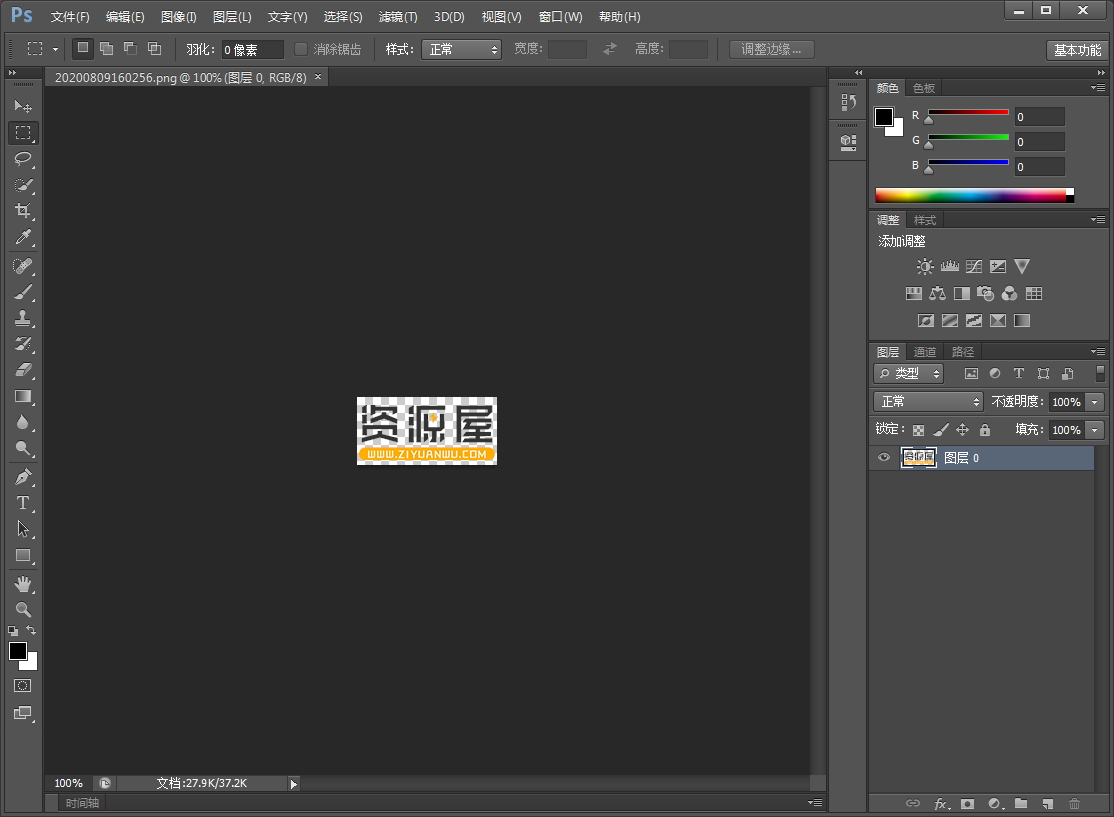Viewport: 1114px width, 817px height.
Task: Open the layer blend mode 正常 dropdown
Action: (x=929, y=401)
